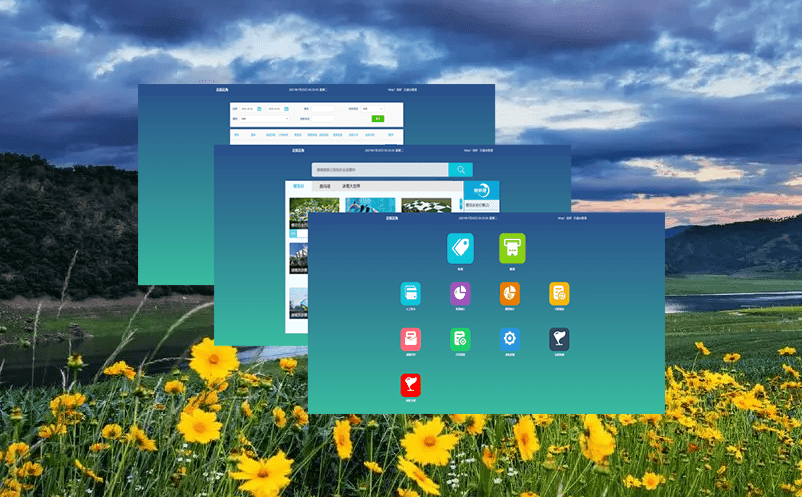
Task: Open the yellow order document tile
Action: [x=559, y=294]
